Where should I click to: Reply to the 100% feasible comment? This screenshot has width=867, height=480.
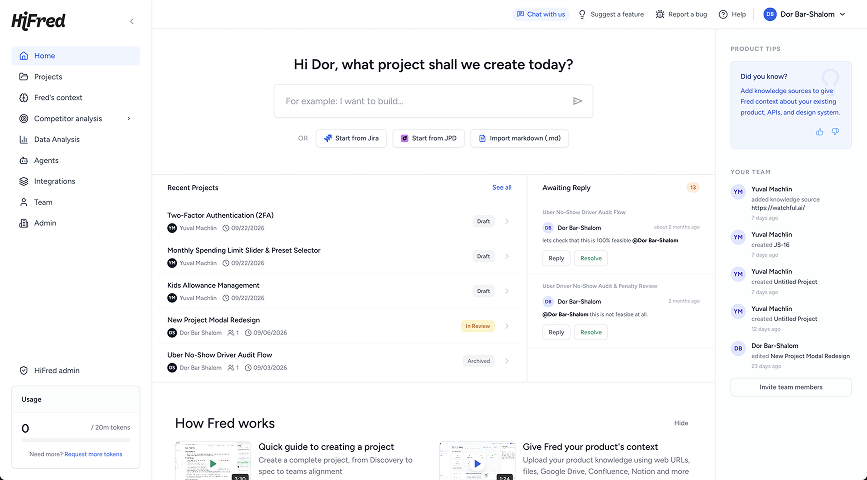pyautogui.click(x=556, y=258)
